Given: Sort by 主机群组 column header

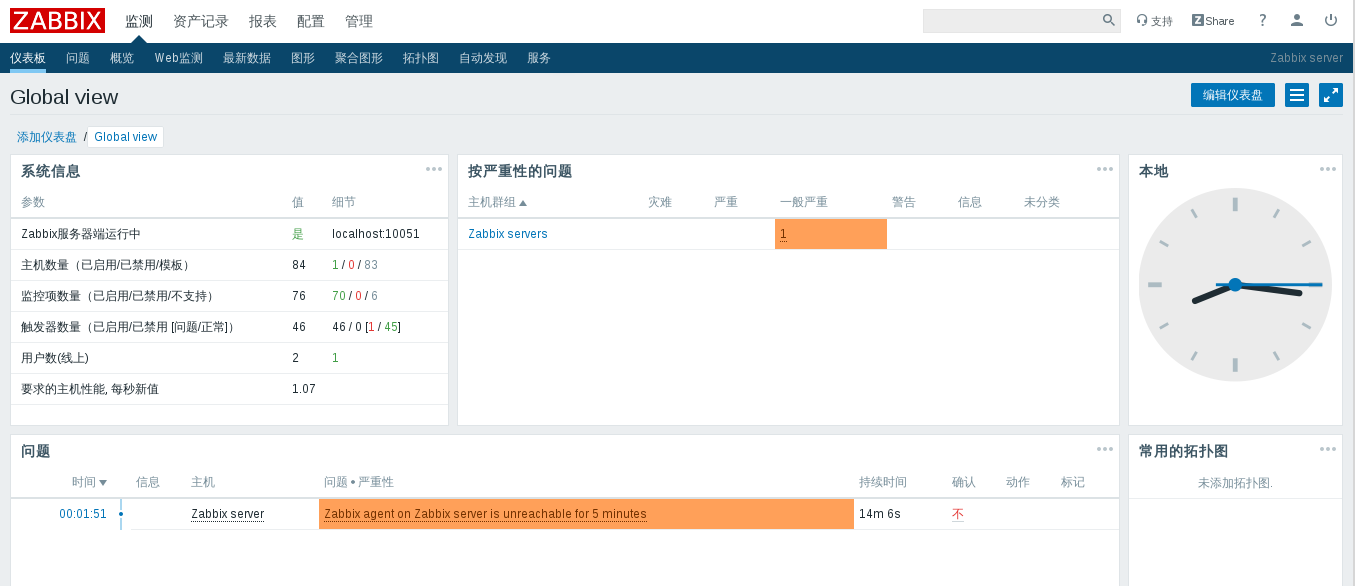Looking at the screenshot, I should point(497,202).
